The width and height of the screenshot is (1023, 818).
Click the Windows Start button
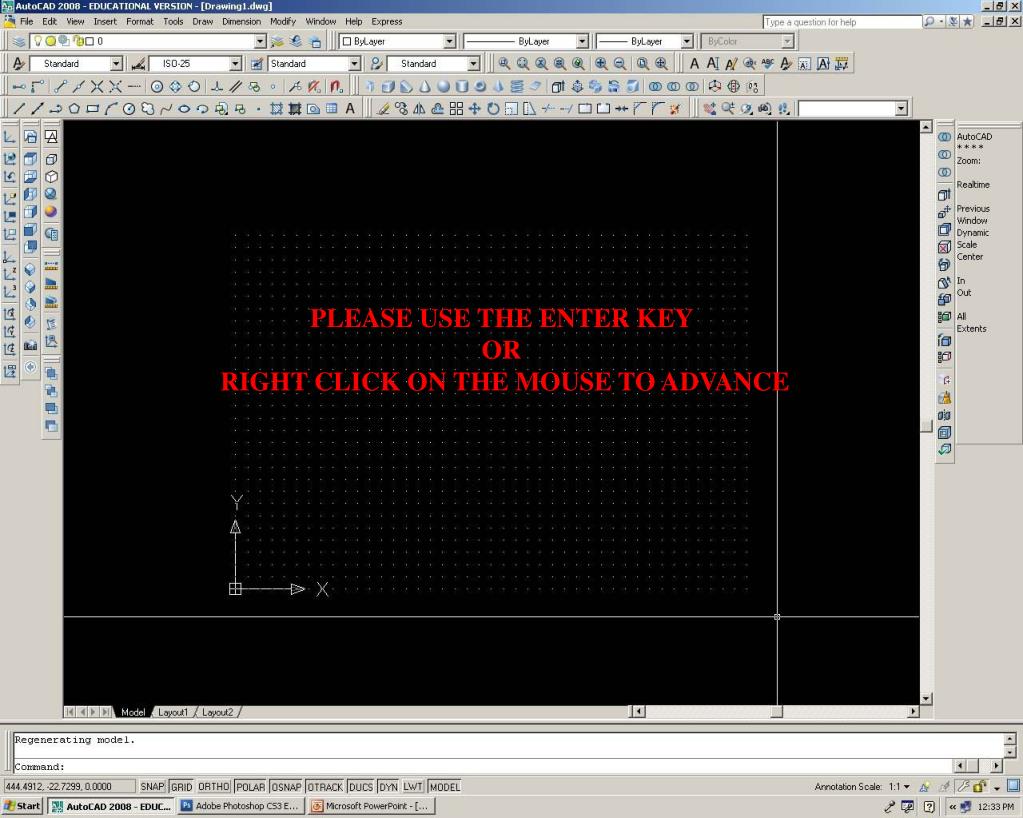pos(22,806)
